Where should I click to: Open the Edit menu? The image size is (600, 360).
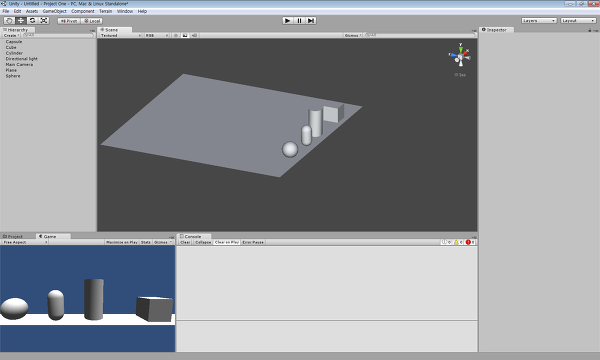(x=18, y=11)
